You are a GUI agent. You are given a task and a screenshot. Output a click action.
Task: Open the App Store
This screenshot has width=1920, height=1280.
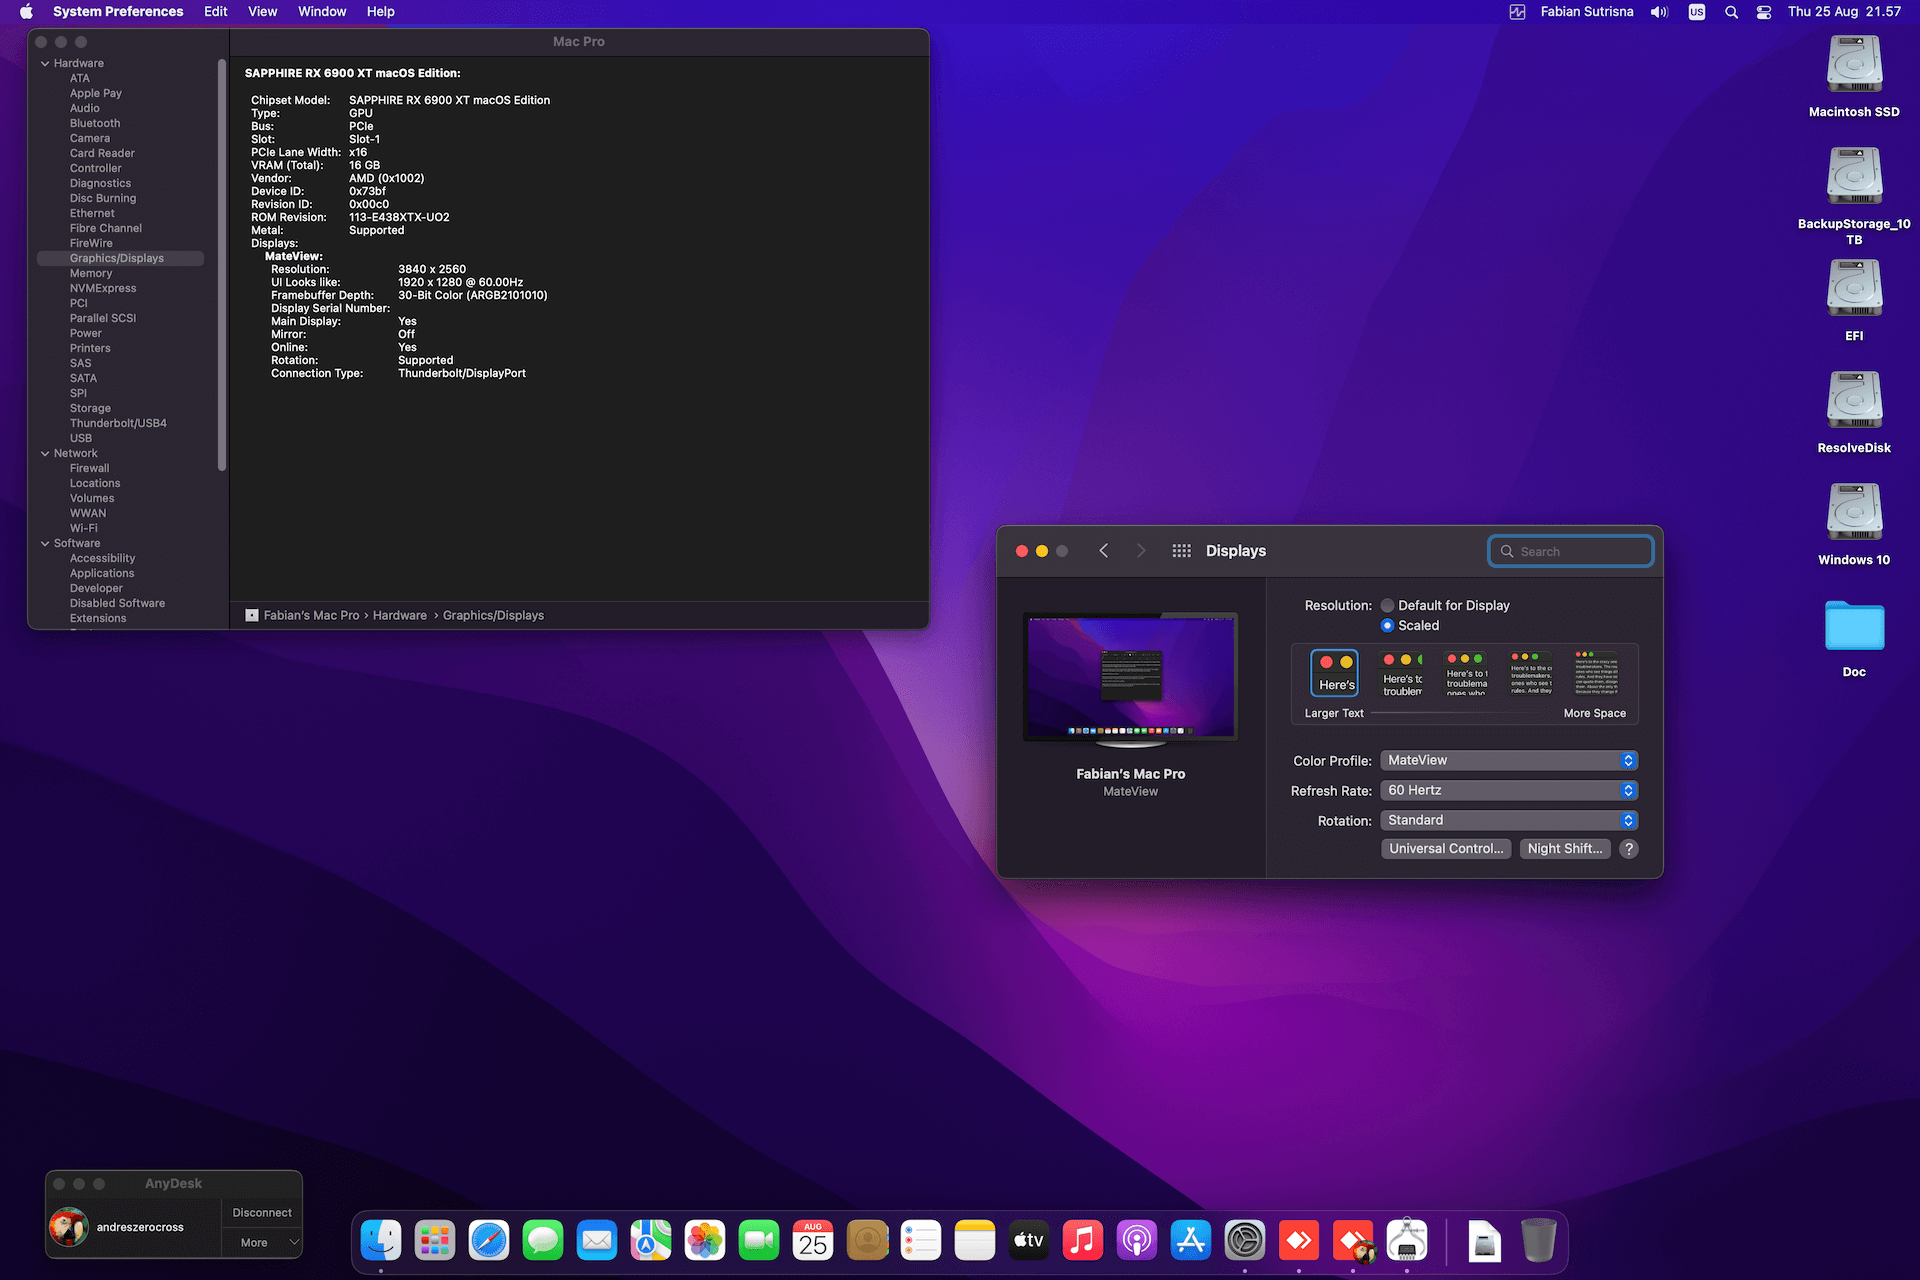point(1190,1240)
